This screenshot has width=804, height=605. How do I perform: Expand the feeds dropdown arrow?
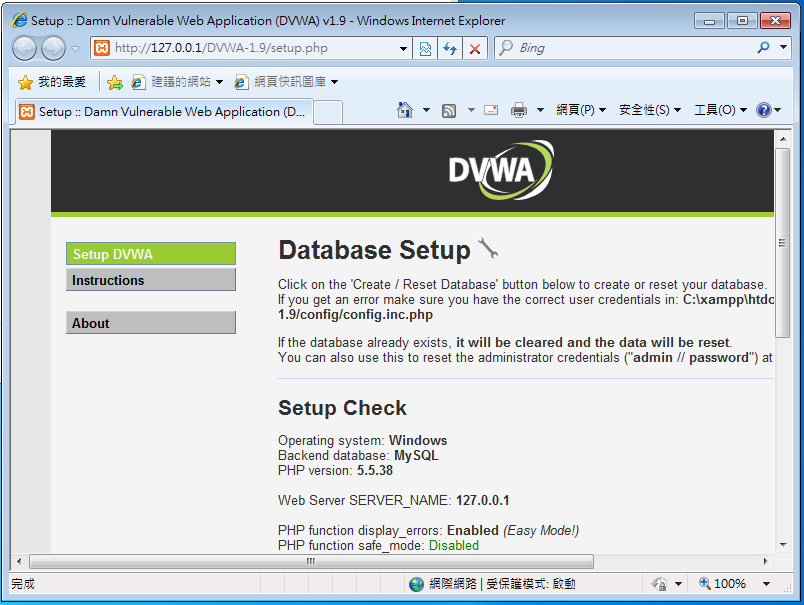coord(471,110)
